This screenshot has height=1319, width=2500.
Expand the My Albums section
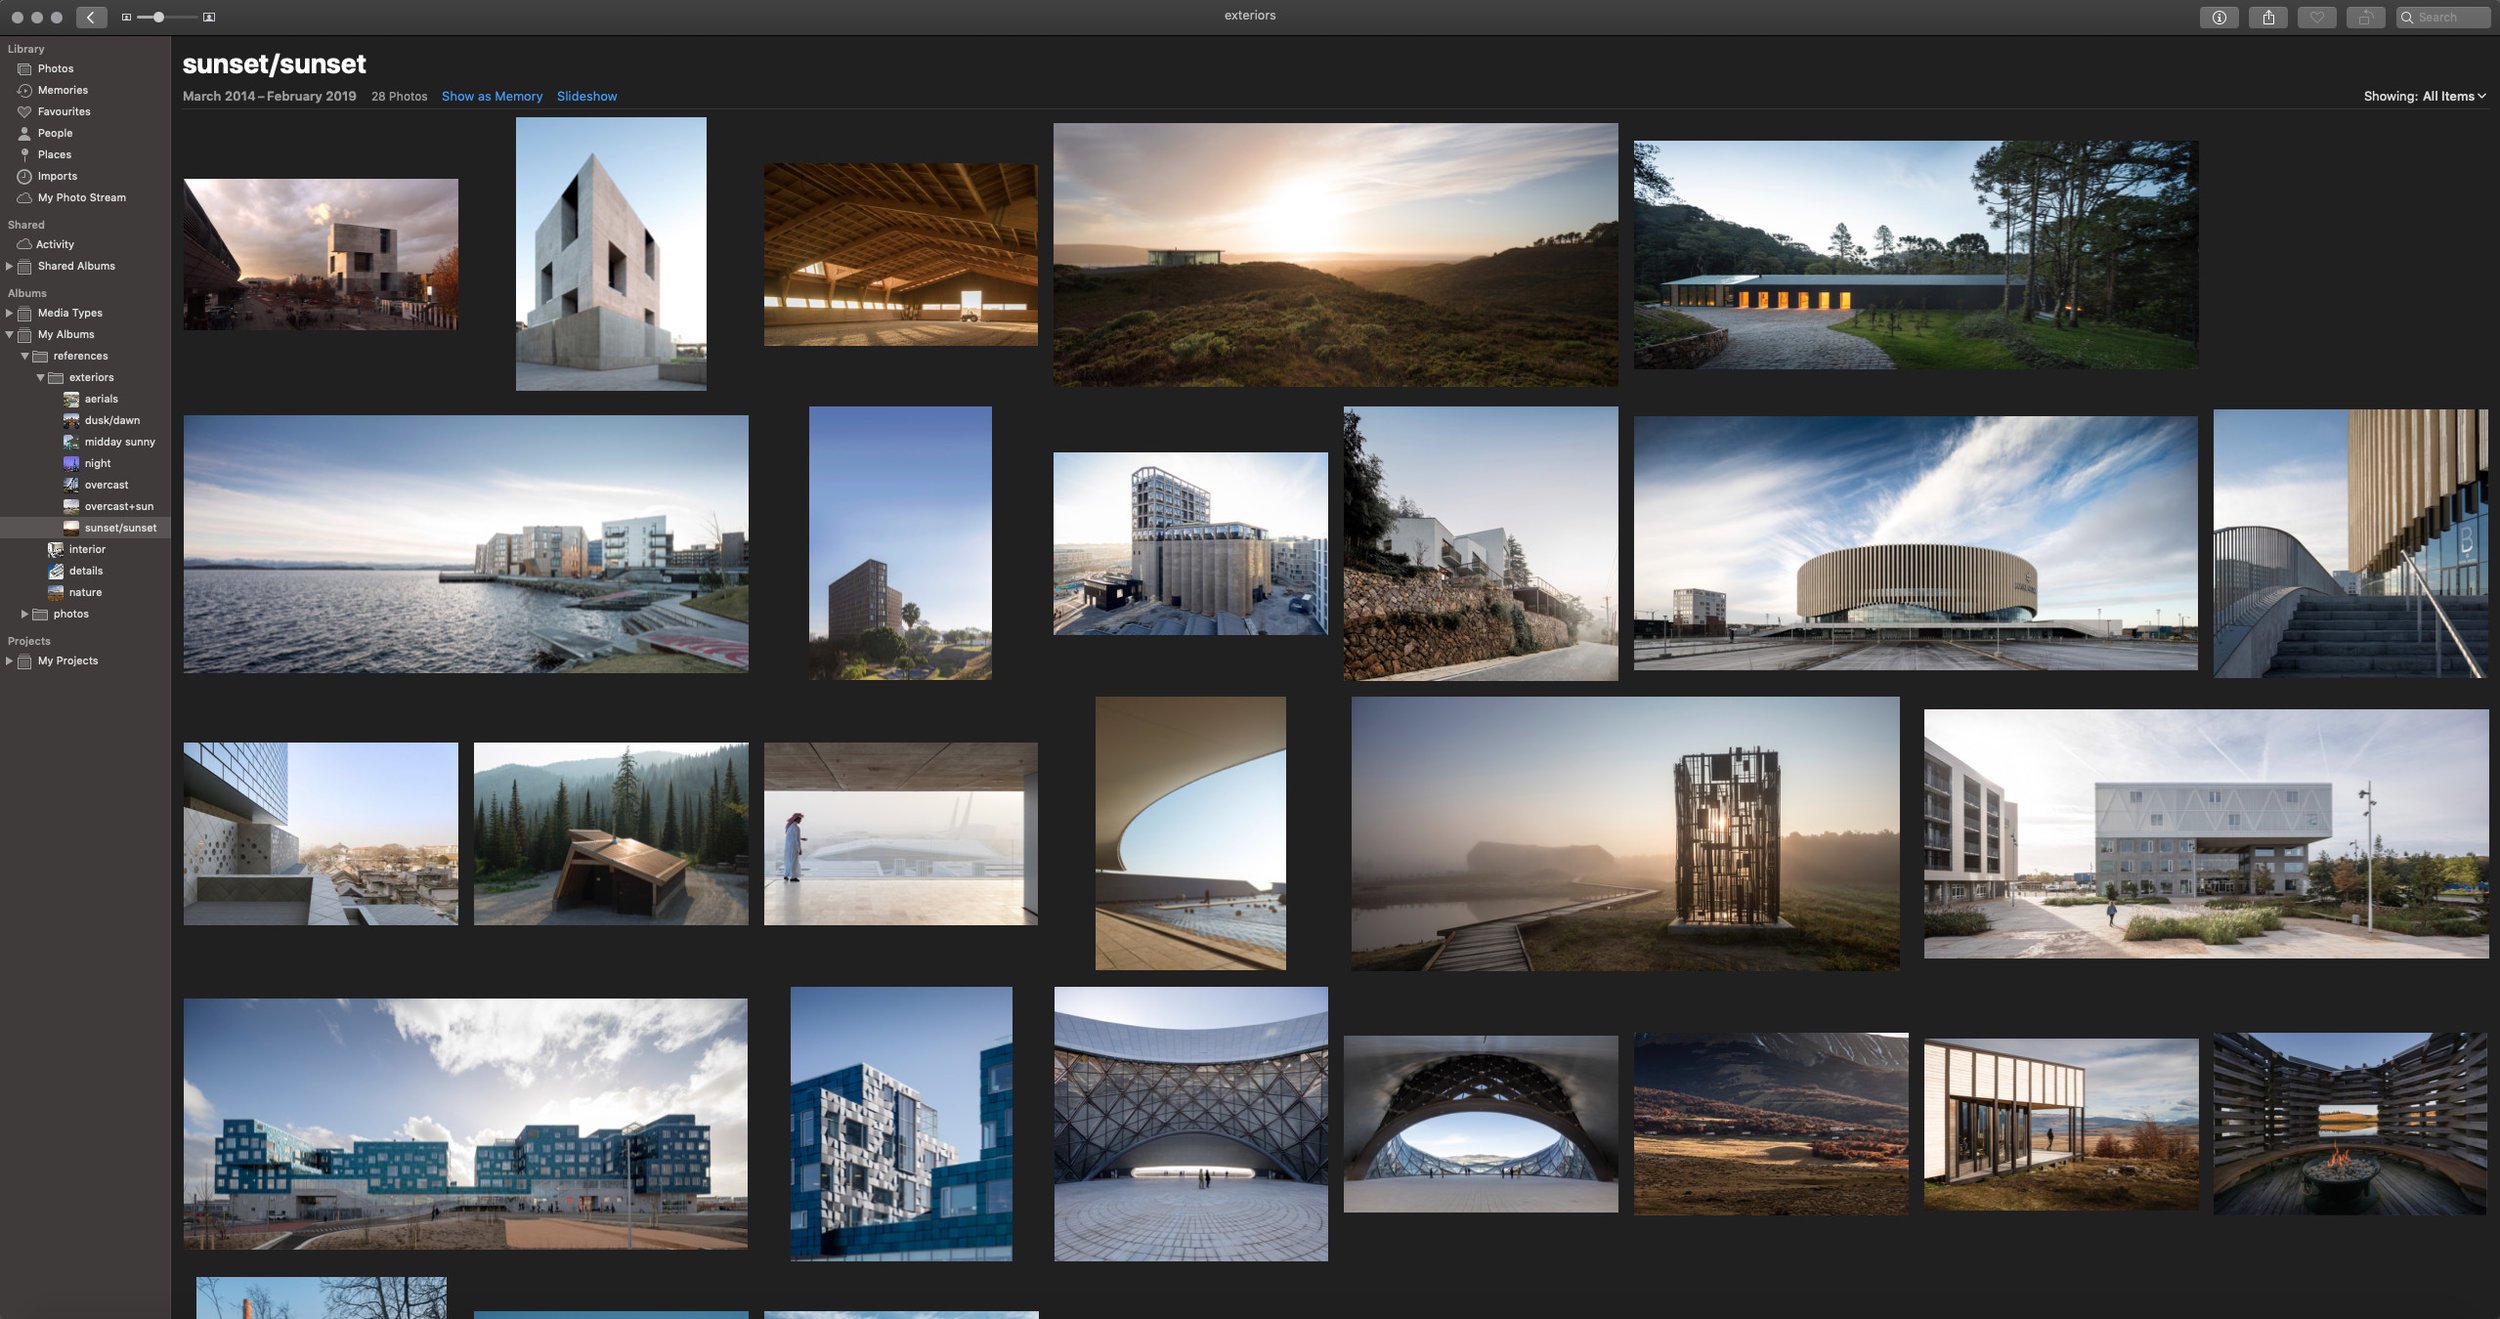10,336
